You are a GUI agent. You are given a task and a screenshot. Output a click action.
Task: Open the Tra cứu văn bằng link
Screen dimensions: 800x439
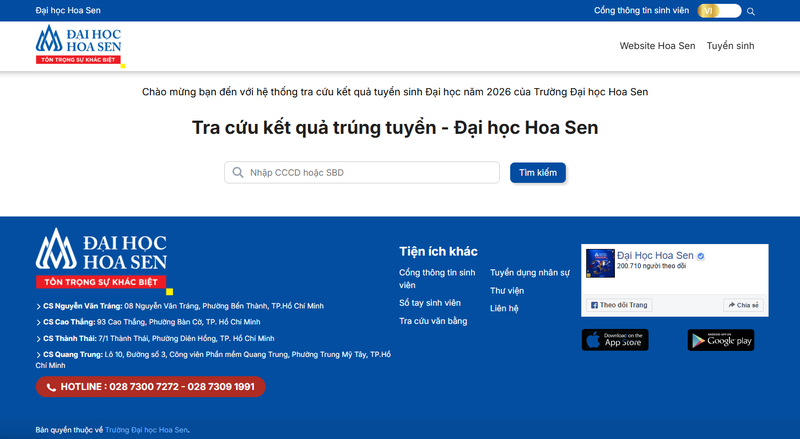[433, 321]
